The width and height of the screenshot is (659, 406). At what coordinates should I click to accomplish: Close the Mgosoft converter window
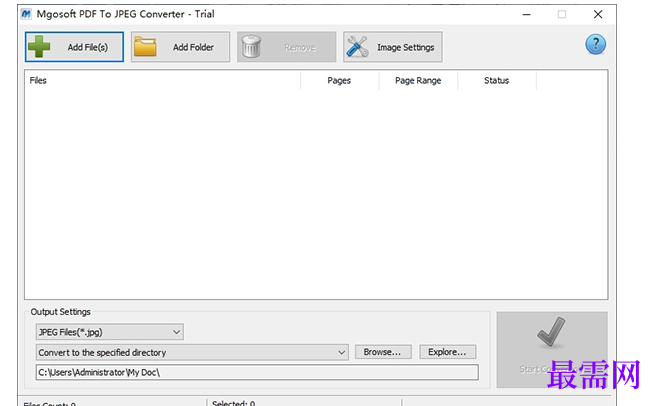[598, 14]
